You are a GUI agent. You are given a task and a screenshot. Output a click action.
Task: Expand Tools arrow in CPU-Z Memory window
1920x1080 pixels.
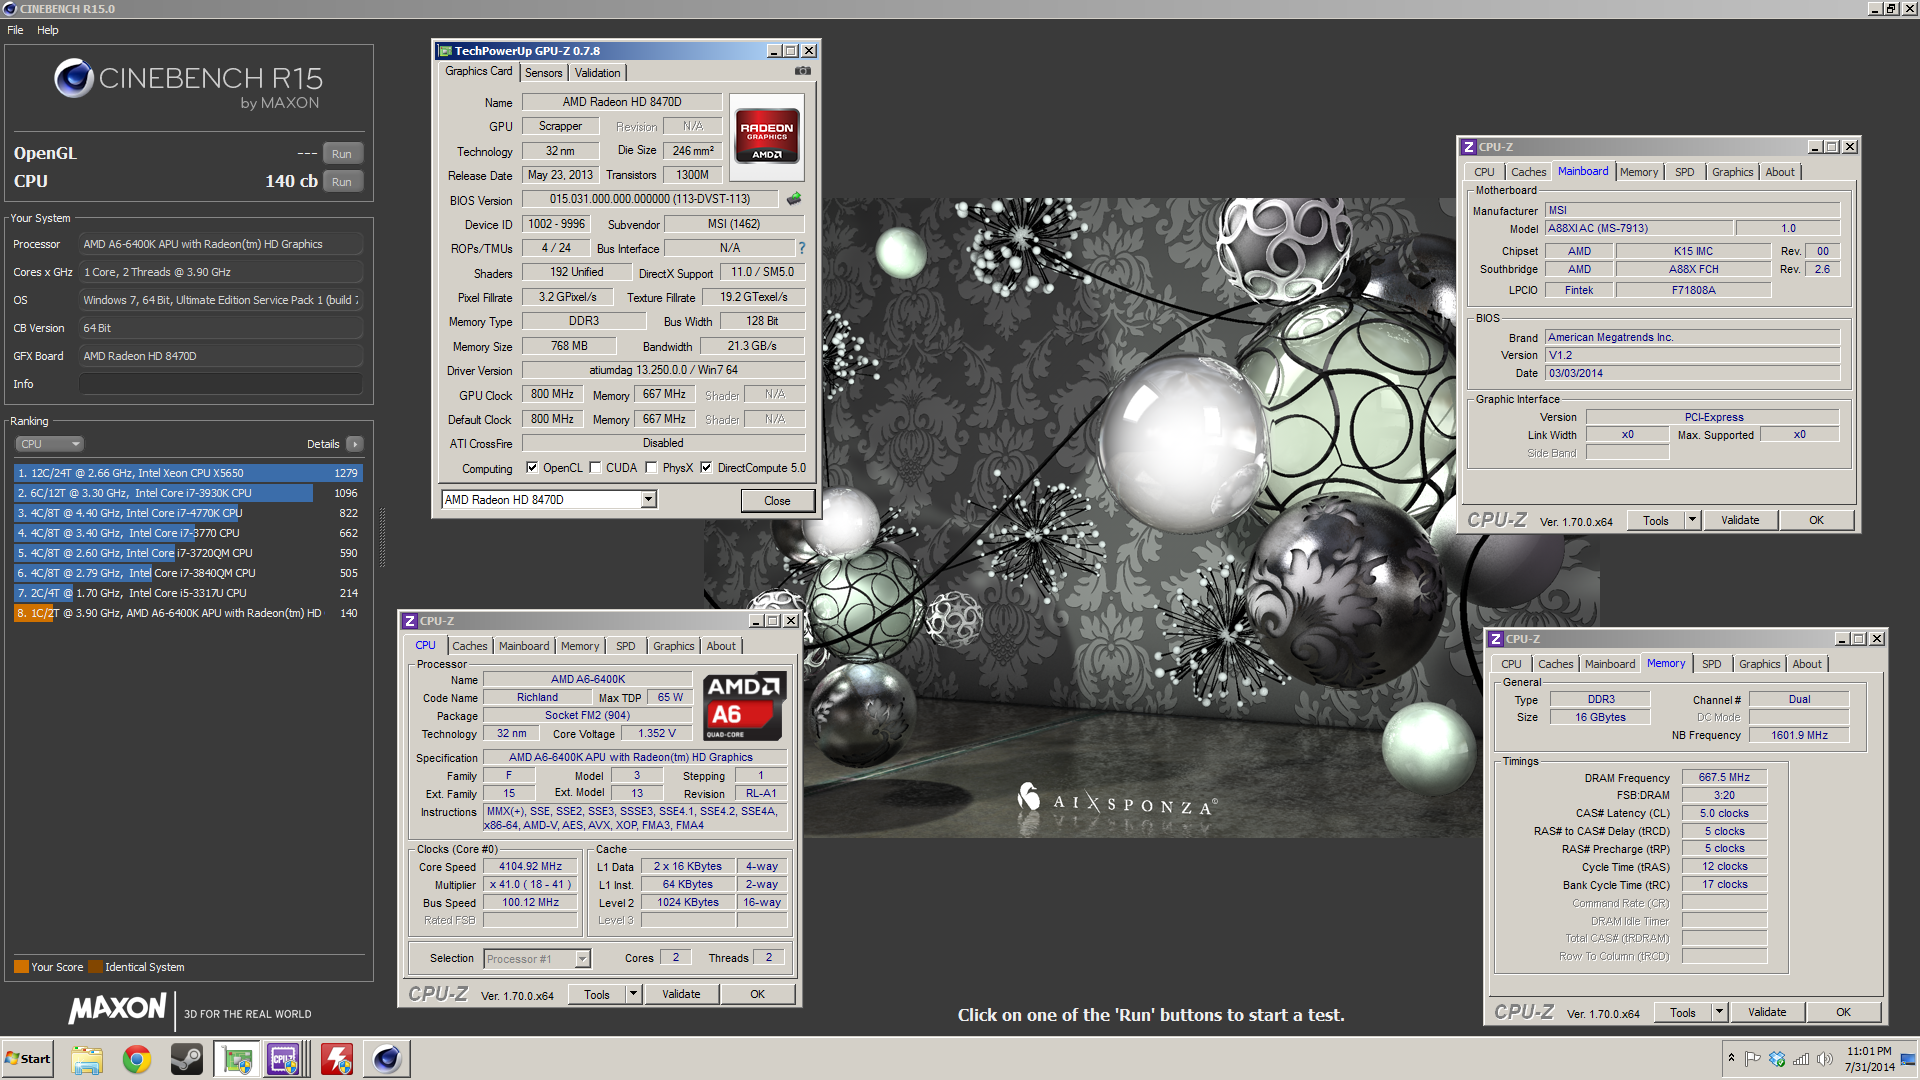(x=1719, y=1012)
